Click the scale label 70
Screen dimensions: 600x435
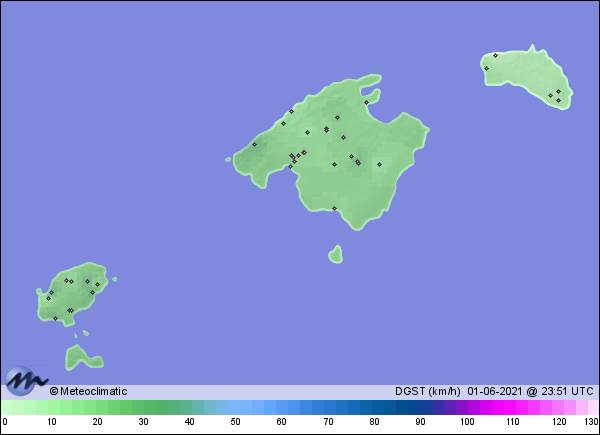[x=328, y=422]
